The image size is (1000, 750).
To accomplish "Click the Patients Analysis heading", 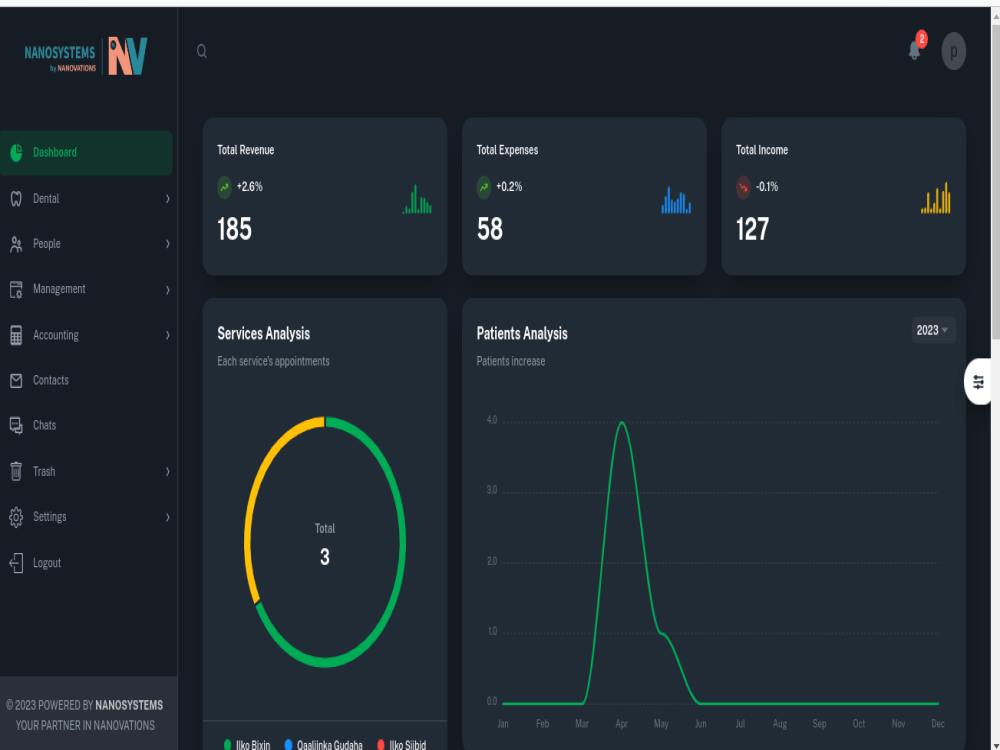I will [x=522, y=334].
